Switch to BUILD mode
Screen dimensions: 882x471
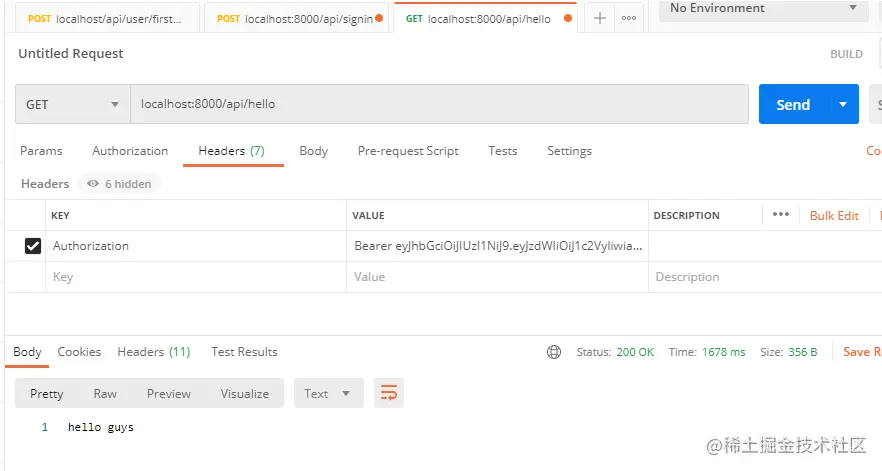coord(846,54)
